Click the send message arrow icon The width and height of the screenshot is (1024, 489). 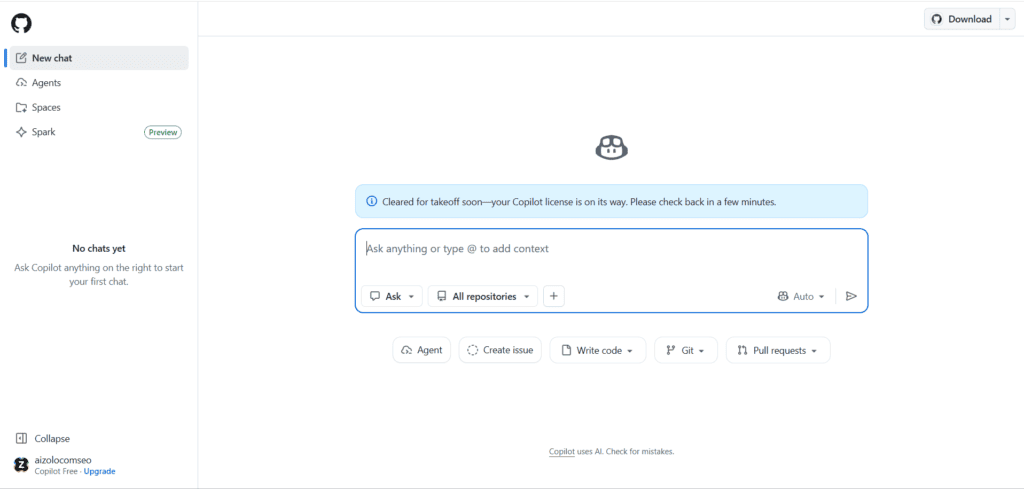(851, 296)
